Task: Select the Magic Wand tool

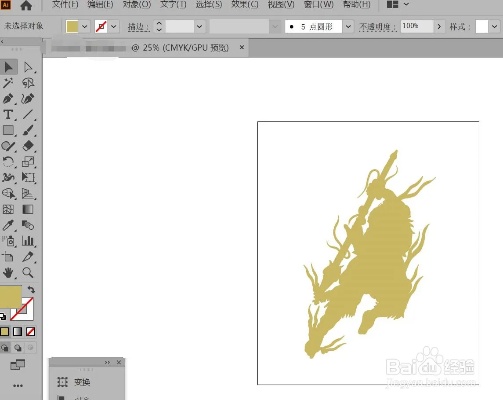Action: (x=8, y=83)
